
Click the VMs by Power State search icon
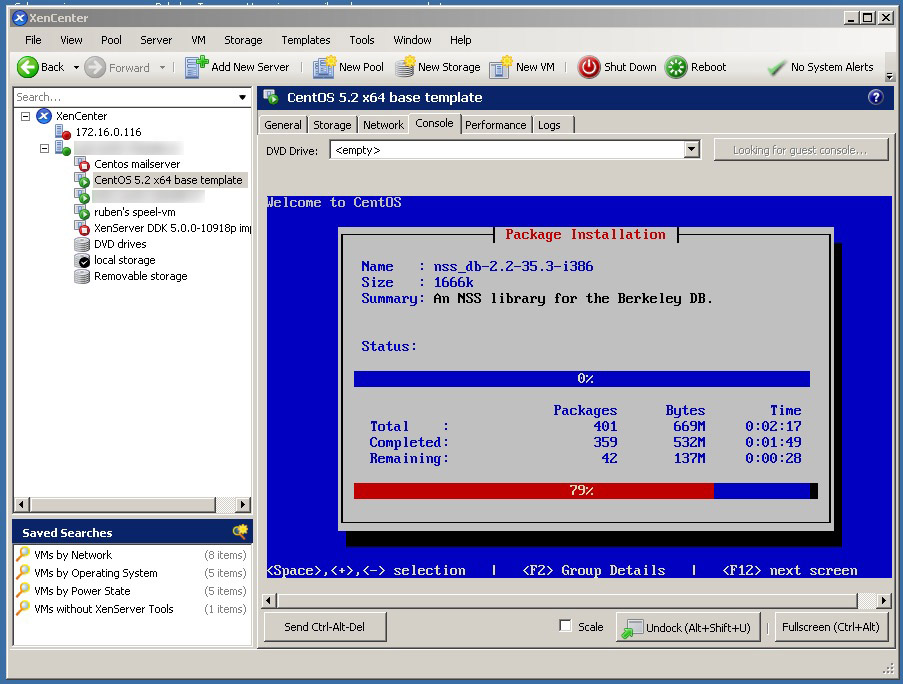tap(23, 590)
